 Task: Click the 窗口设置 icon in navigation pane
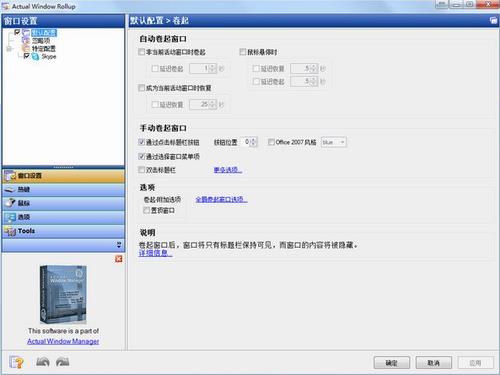[10, 176]
